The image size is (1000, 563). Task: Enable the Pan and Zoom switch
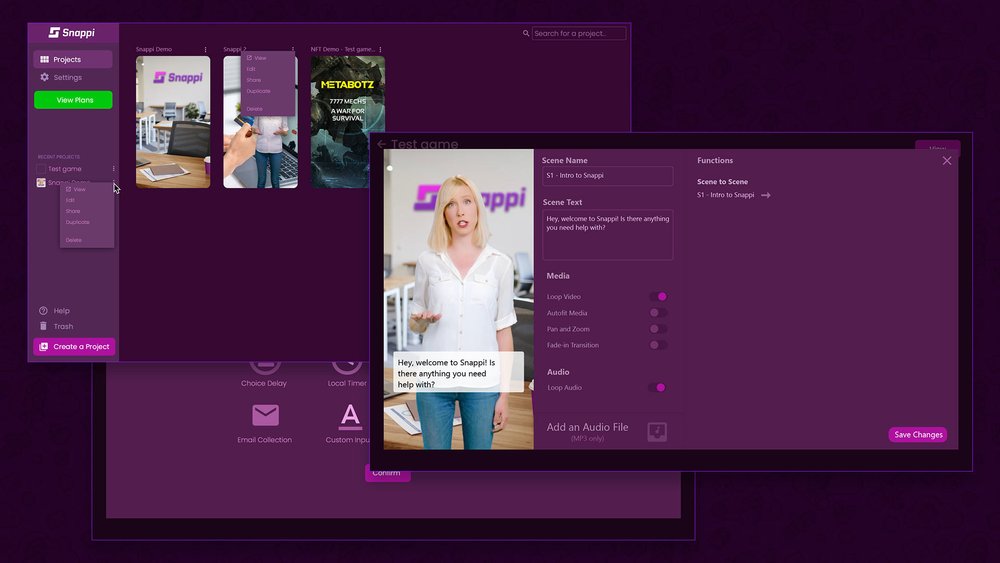(x=658, y=329)
